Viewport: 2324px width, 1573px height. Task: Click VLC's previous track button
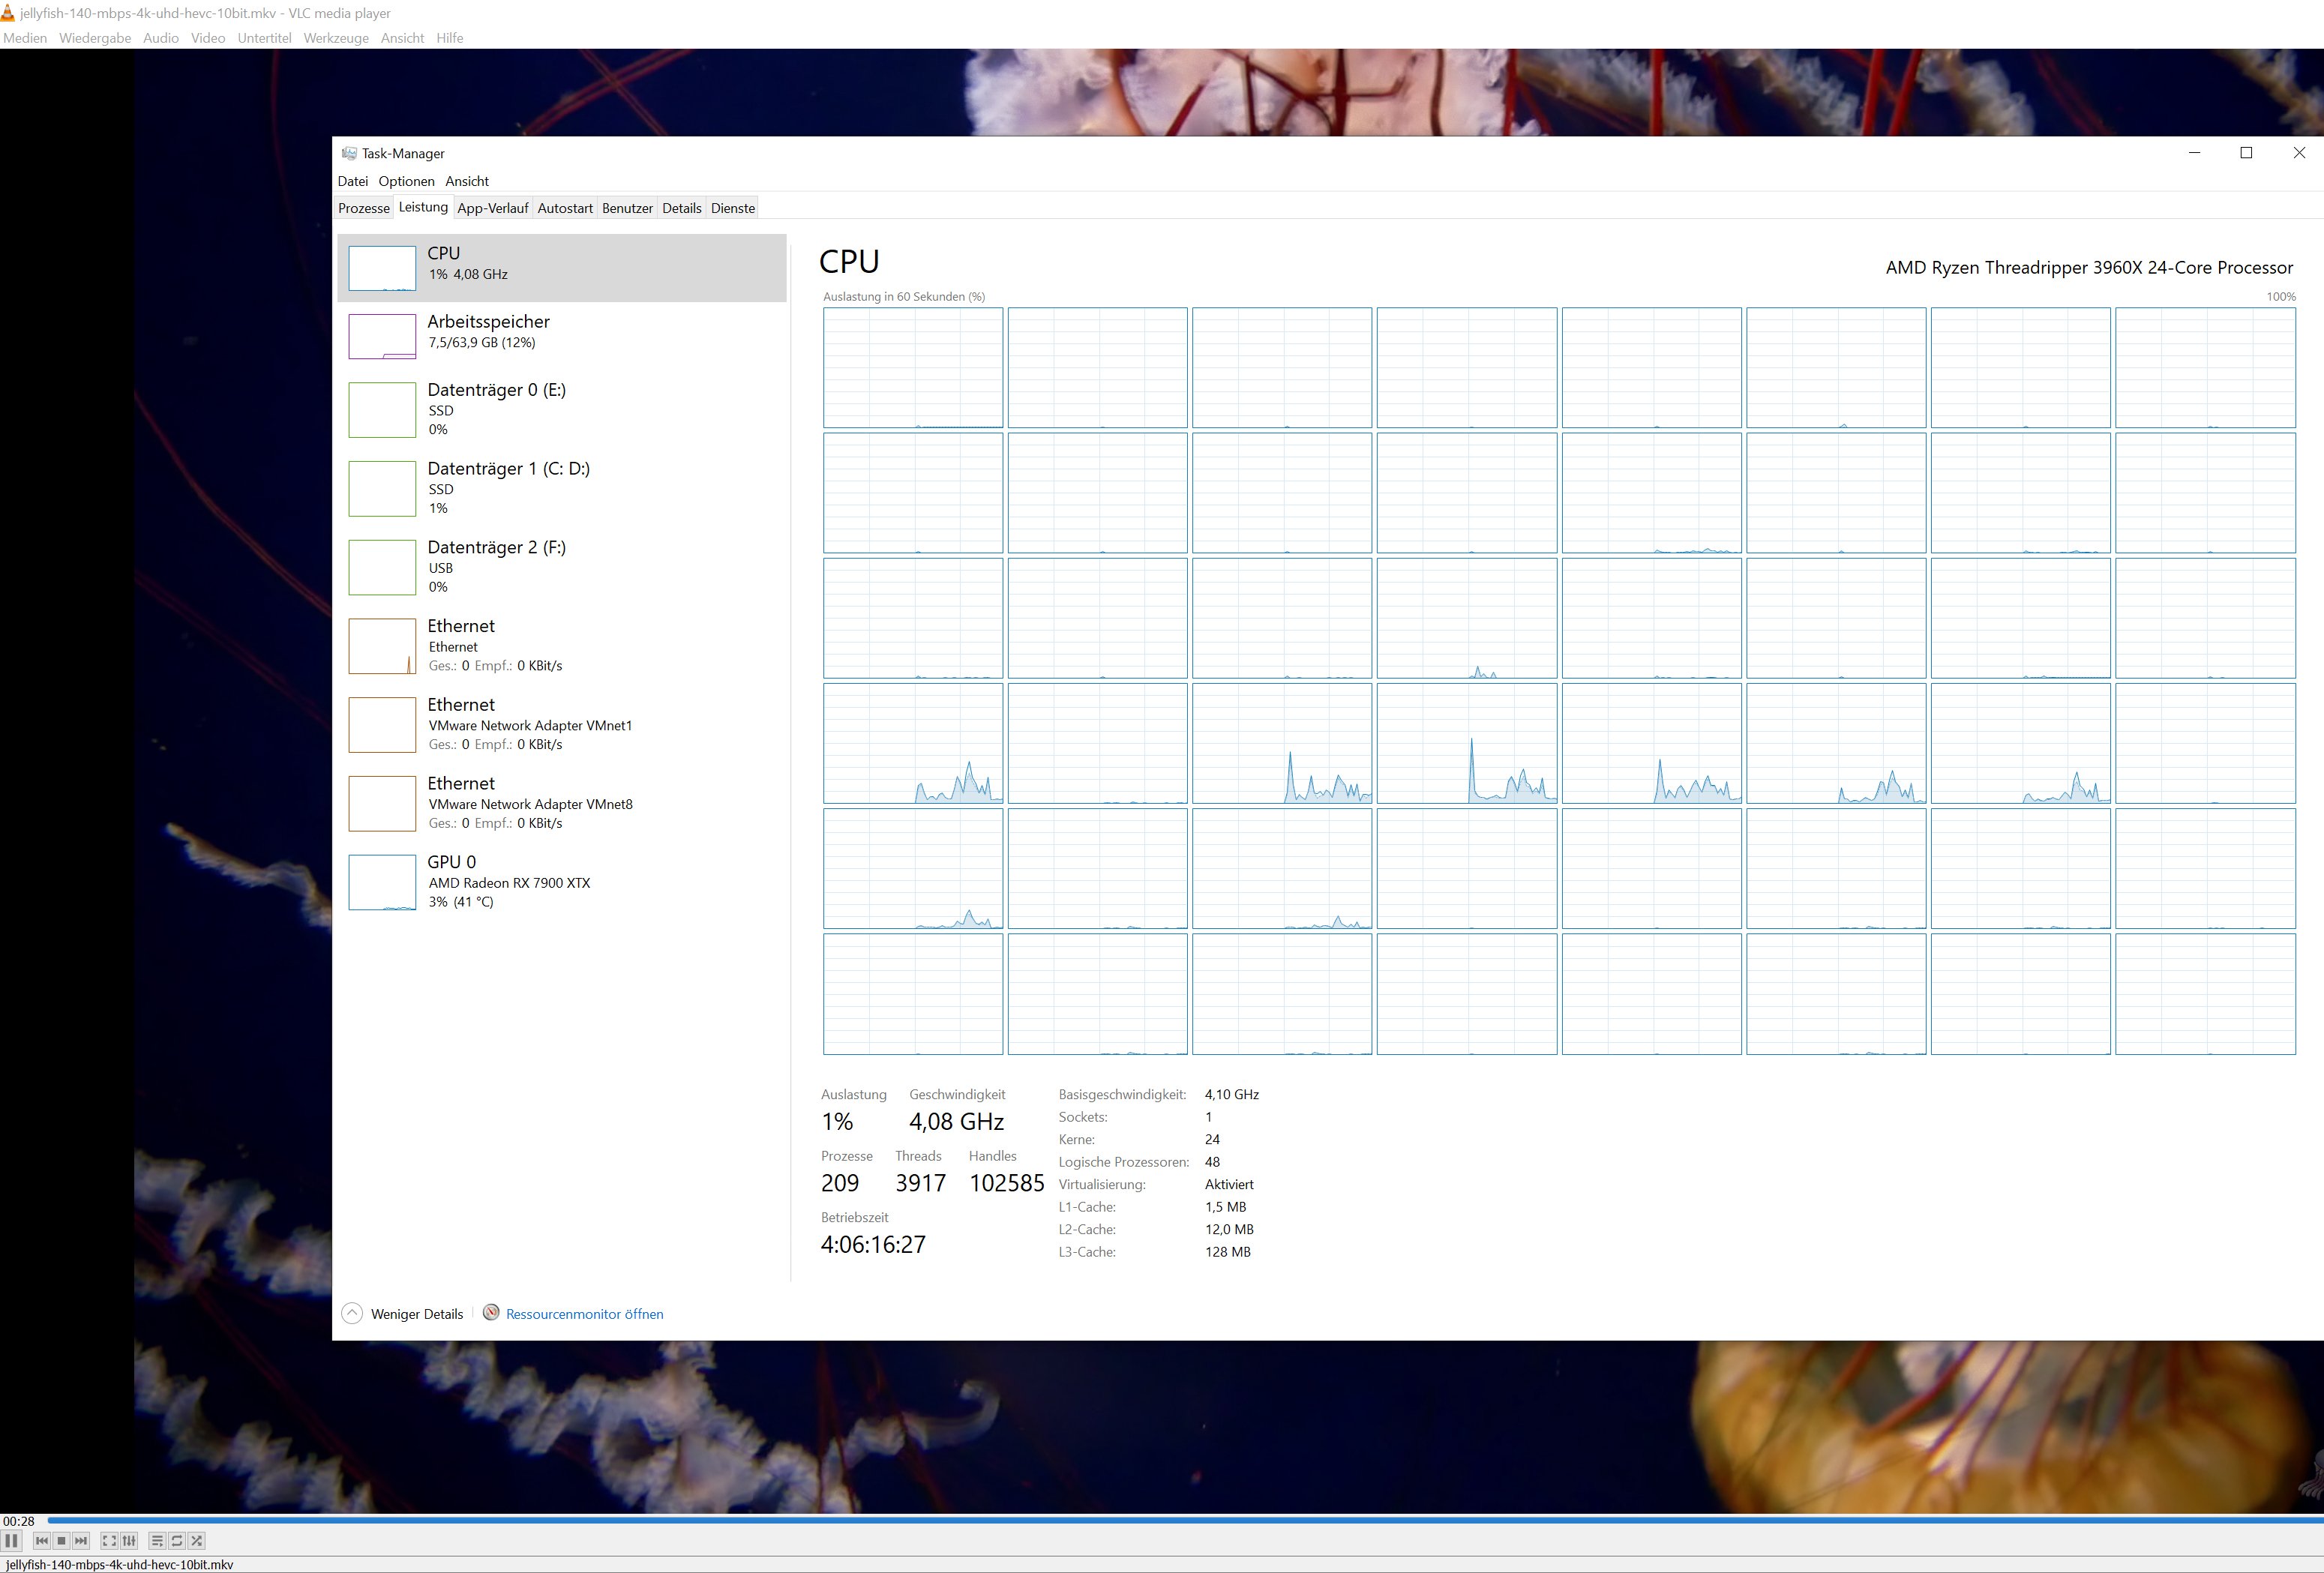42,1541
